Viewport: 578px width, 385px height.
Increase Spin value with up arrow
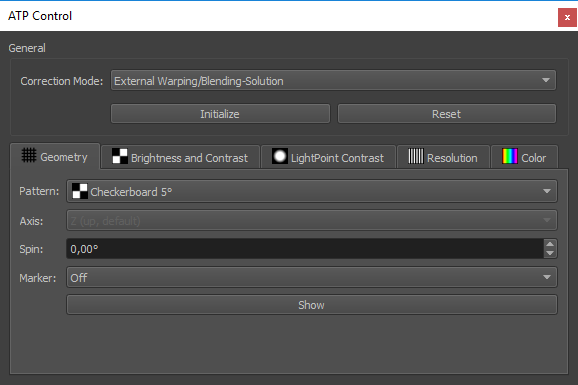coord(550,244)
